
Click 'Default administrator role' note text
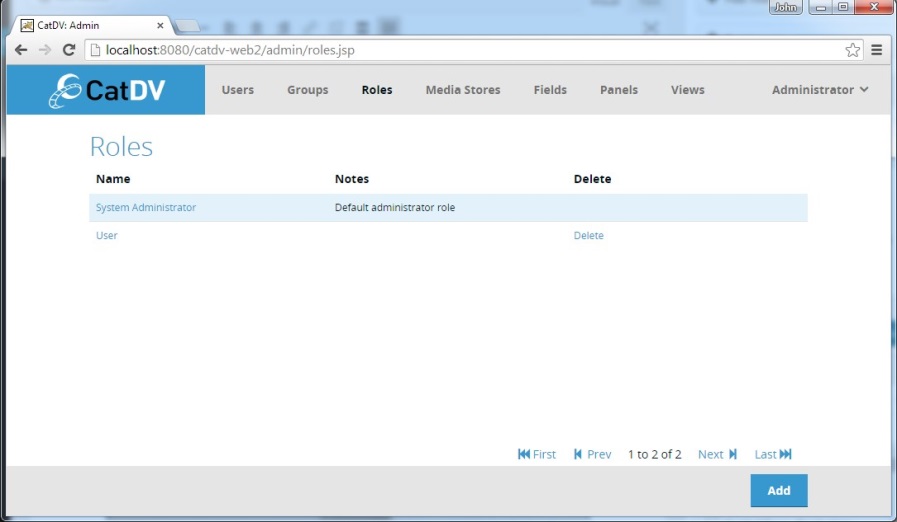(x=395, y=207)
